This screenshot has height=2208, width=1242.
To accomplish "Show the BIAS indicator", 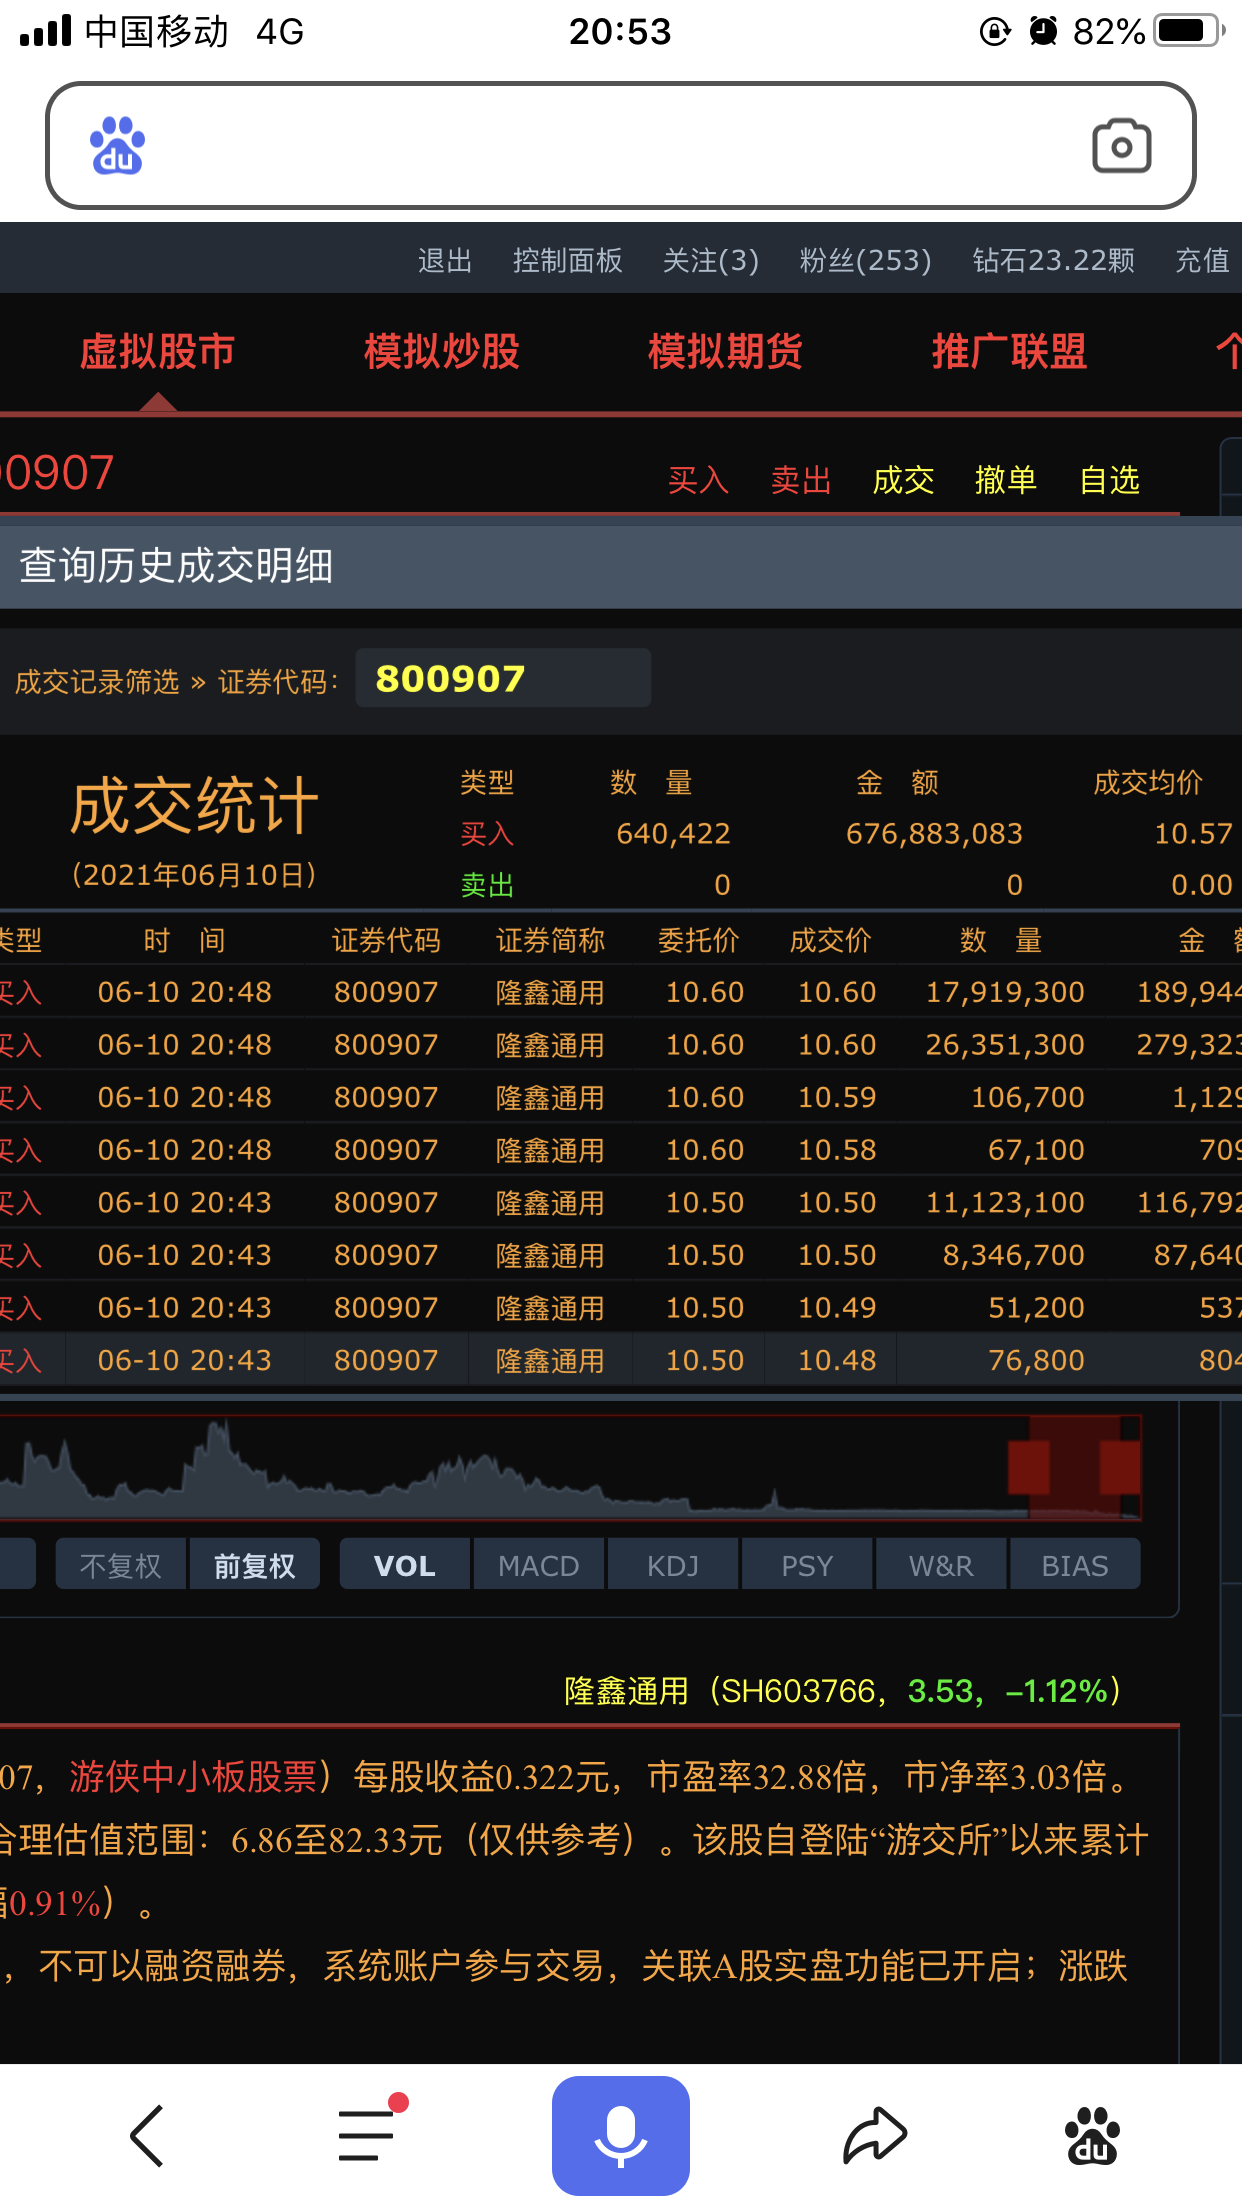I will [x=1074, y=1565].
